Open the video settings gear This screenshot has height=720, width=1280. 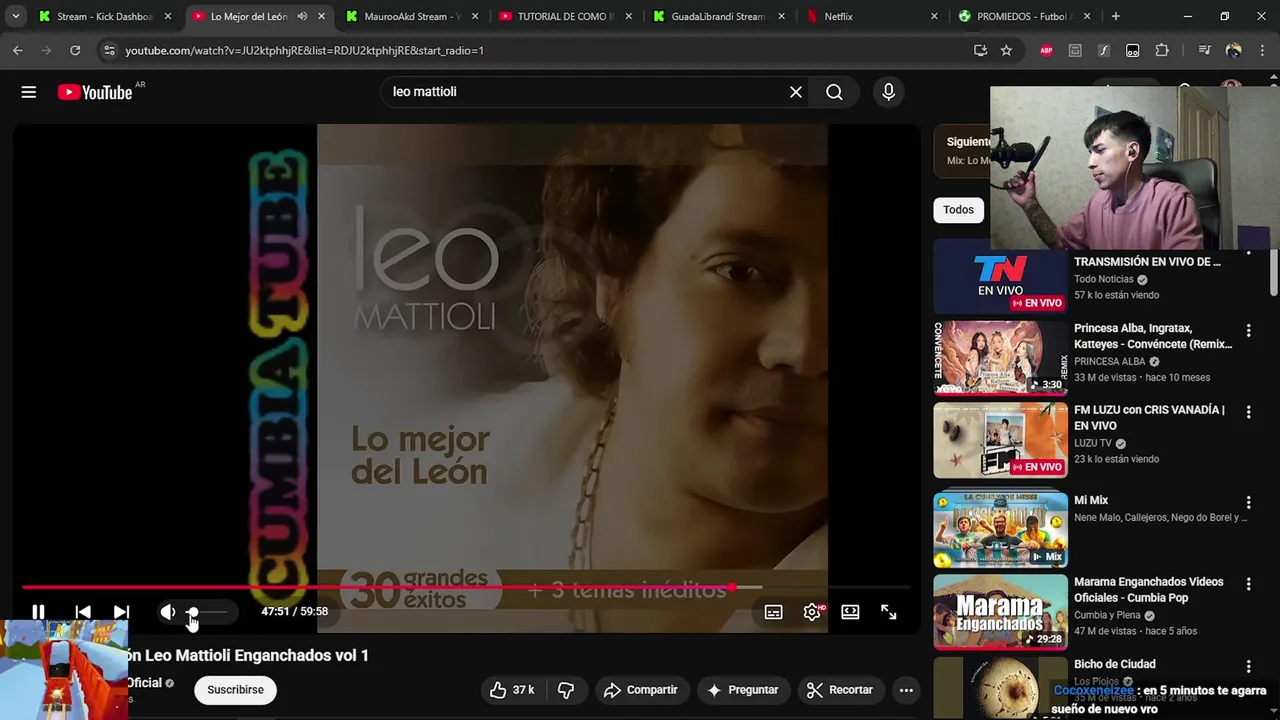812,612
